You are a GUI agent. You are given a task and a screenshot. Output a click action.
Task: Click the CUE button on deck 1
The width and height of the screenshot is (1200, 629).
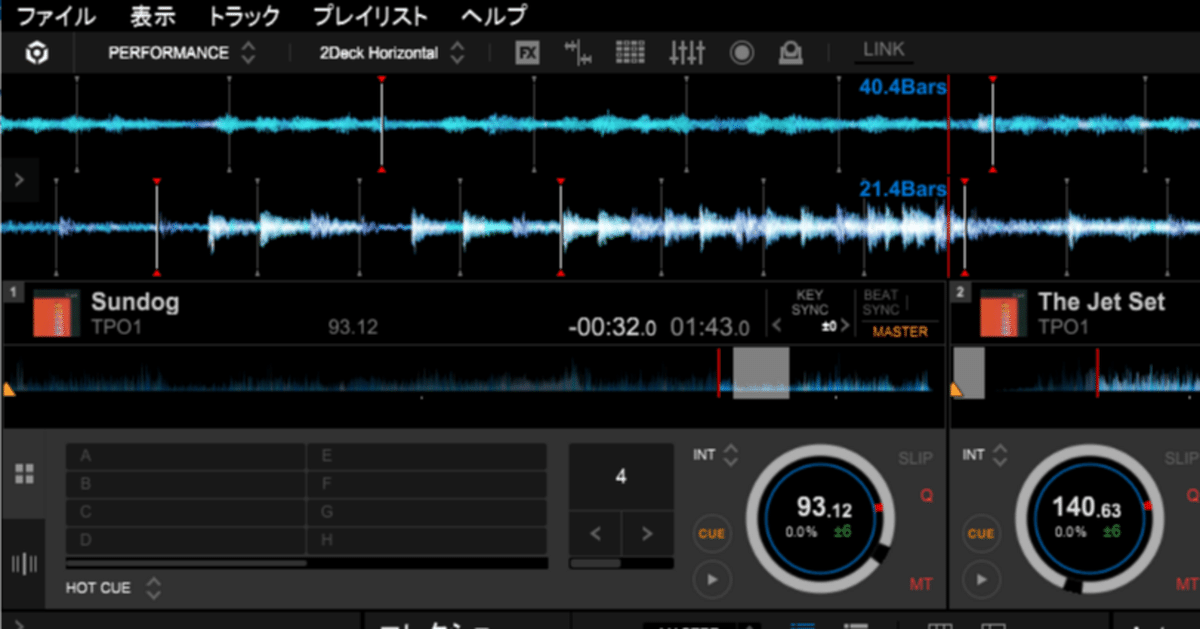pyautogui.click(x=711, y=533)
